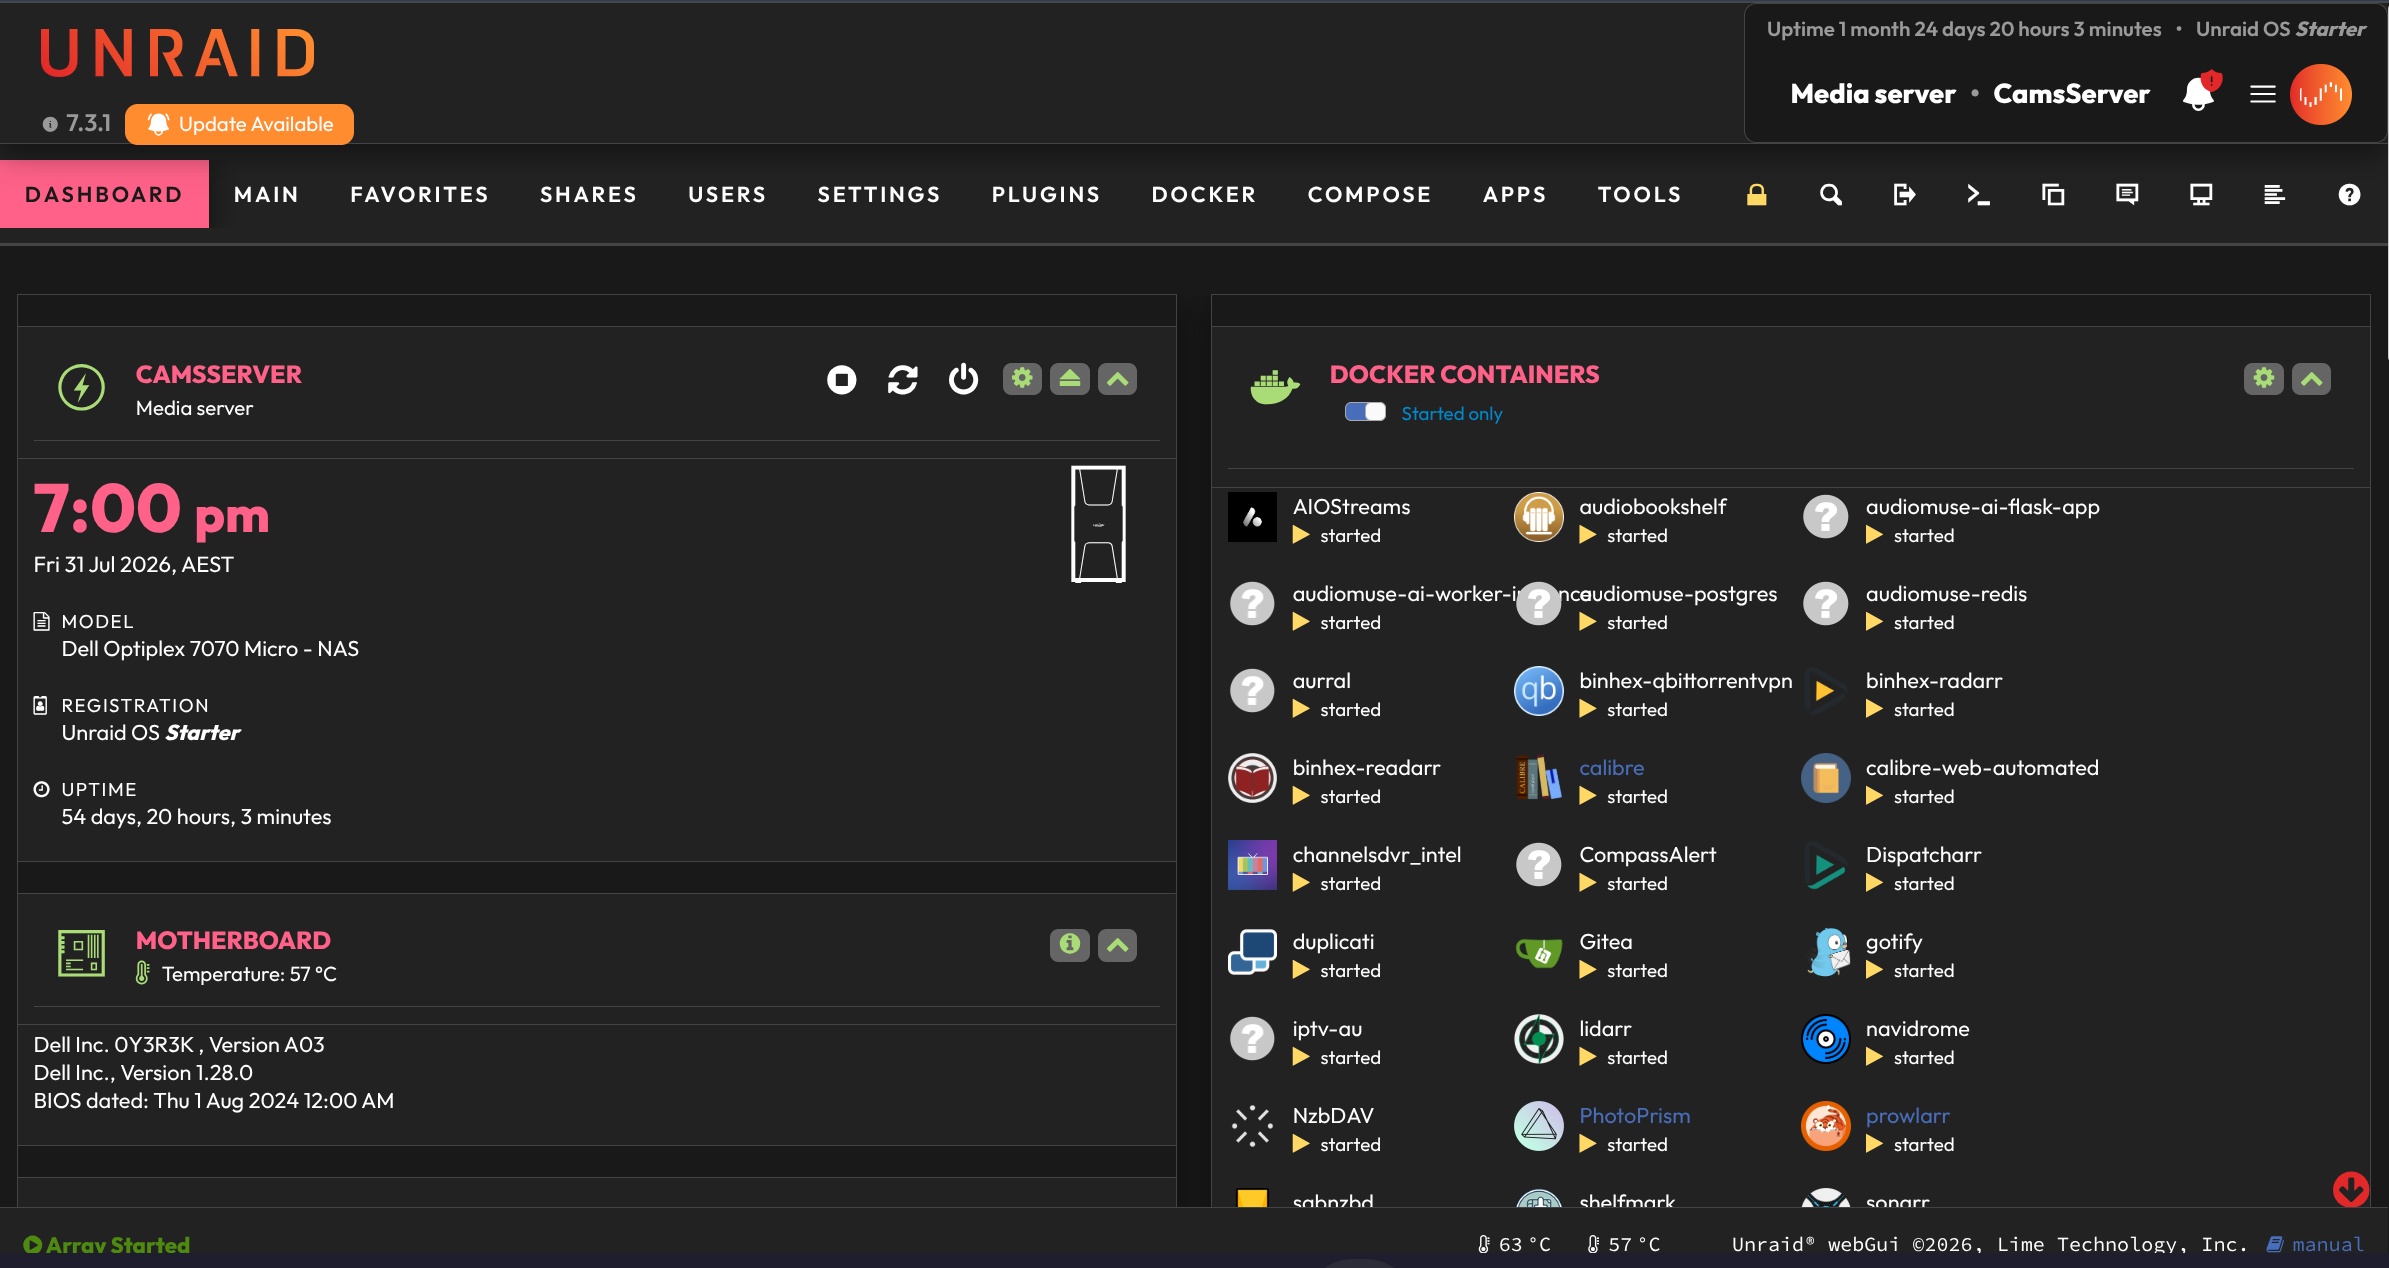Go to the Favorites tab

tap(420, 194)
